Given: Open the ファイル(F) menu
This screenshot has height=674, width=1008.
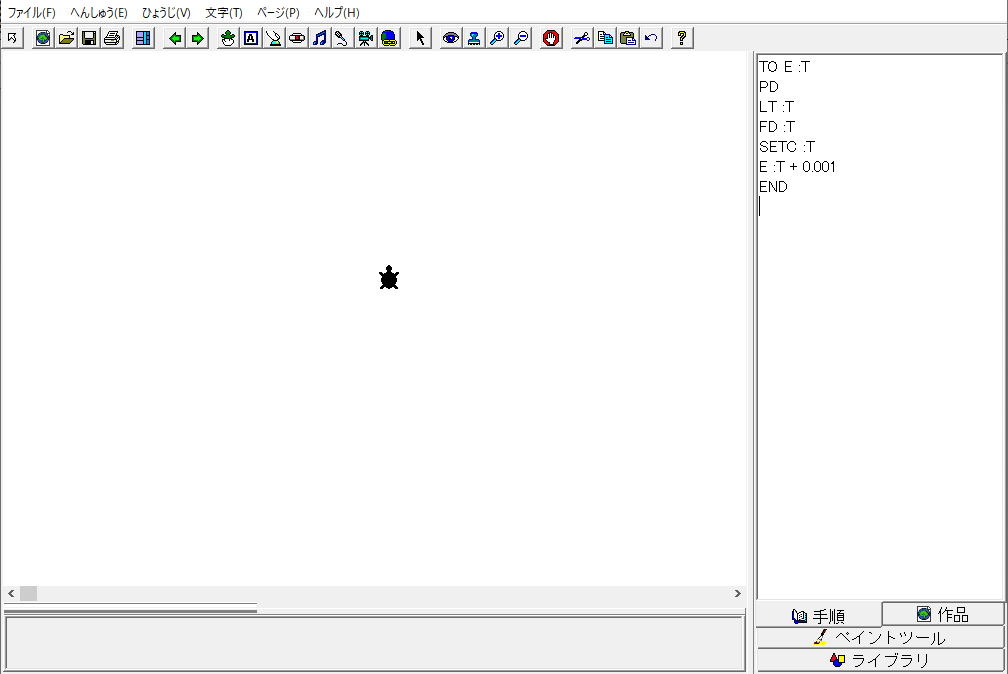Looking at the screenshot, I should (31, 12).
